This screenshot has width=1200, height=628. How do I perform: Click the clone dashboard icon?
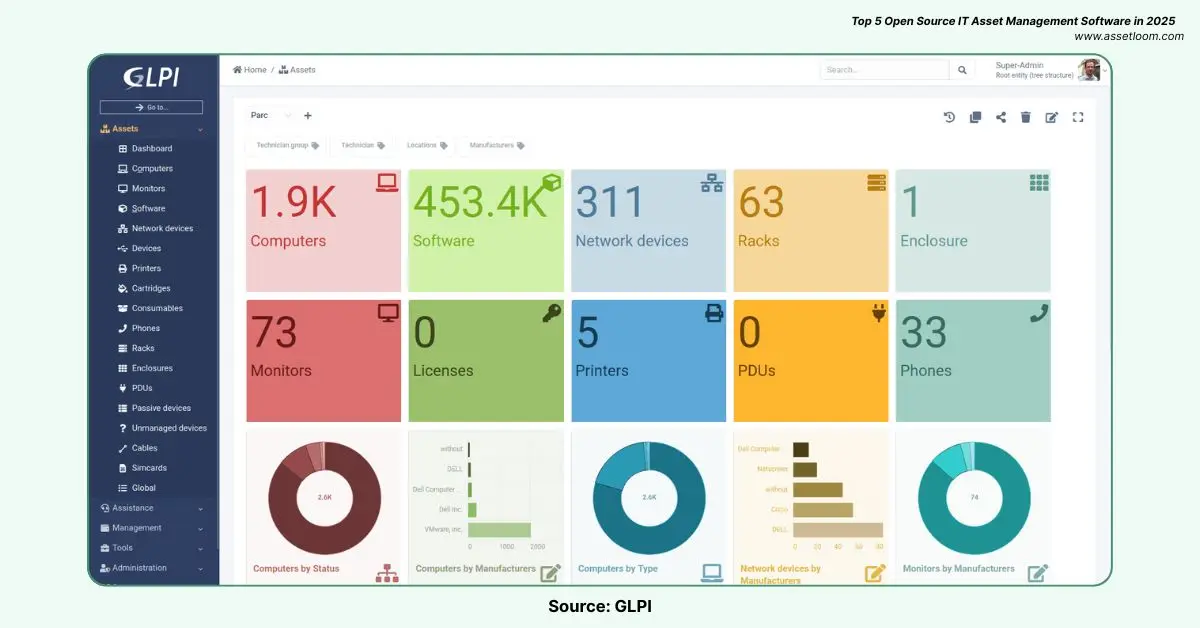point(975,117)
